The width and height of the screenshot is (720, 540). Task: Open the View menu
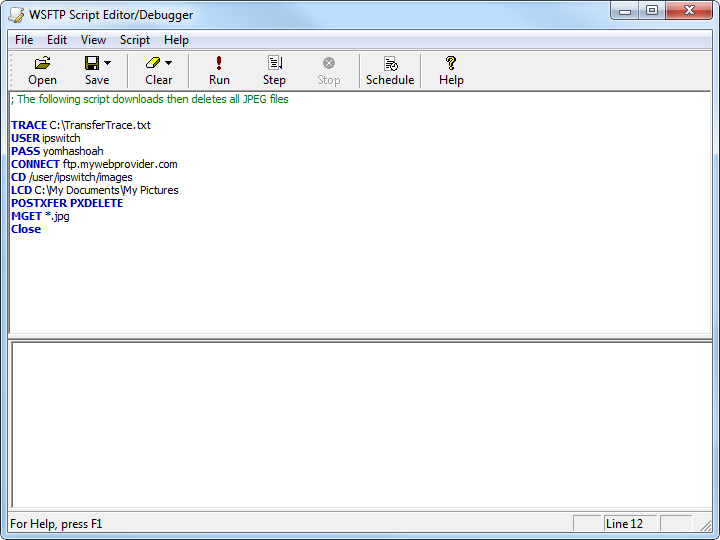[93, 40]
